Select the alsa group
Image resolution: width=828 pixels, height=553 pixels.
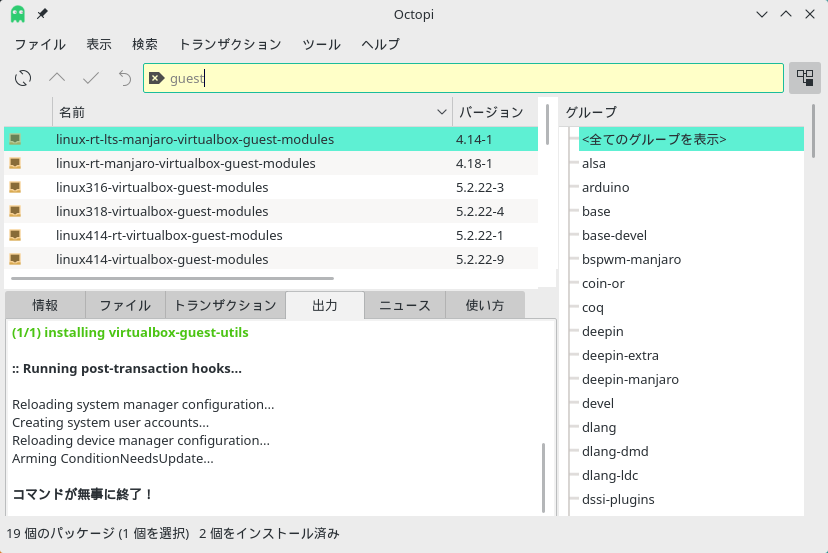click(594, 163)
